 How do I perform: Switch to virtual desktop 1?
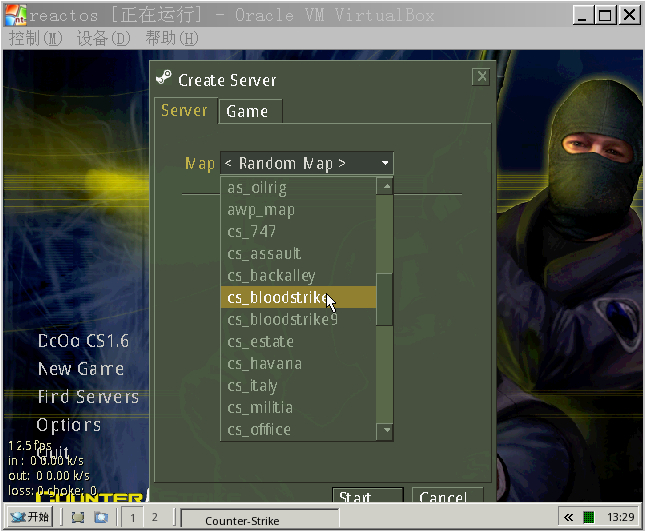pyautogui.click(x=132, y=517)
